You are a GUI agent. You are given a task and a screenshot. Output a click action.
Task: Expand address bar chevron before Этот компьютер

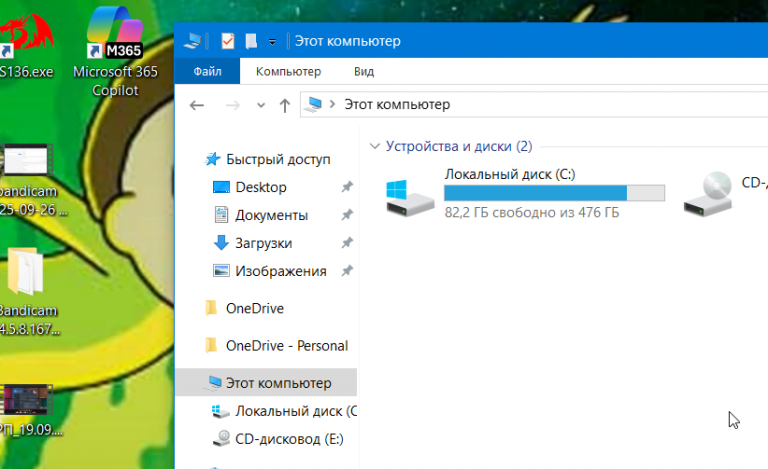(333, 104)
